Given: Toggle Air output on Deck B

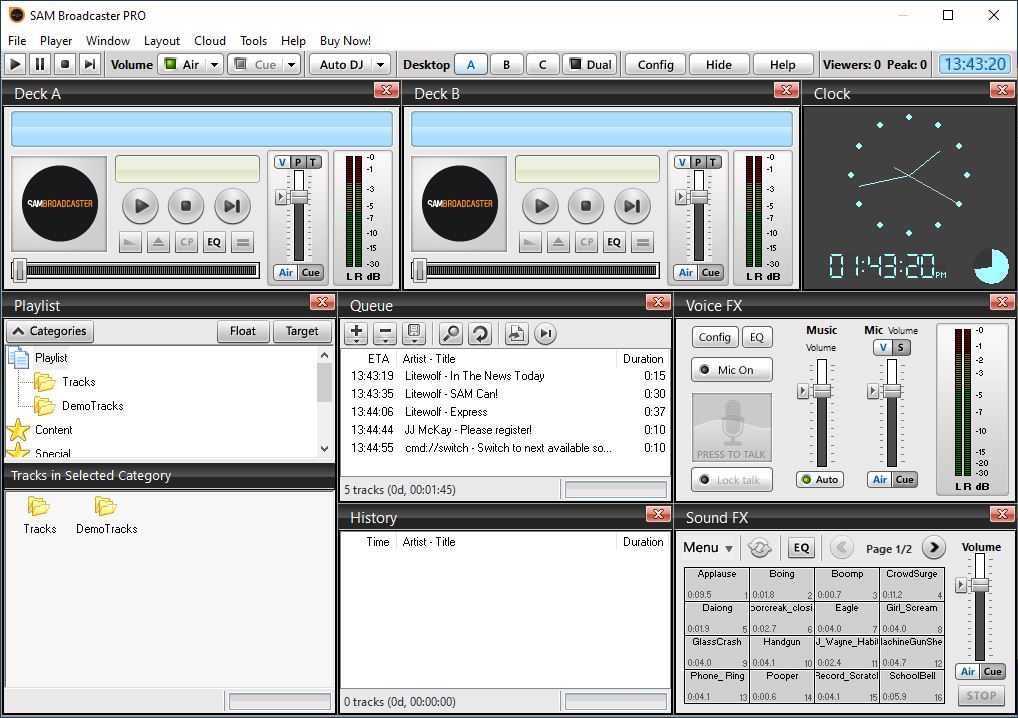Looking at the screenshot, I should [686, 273].
